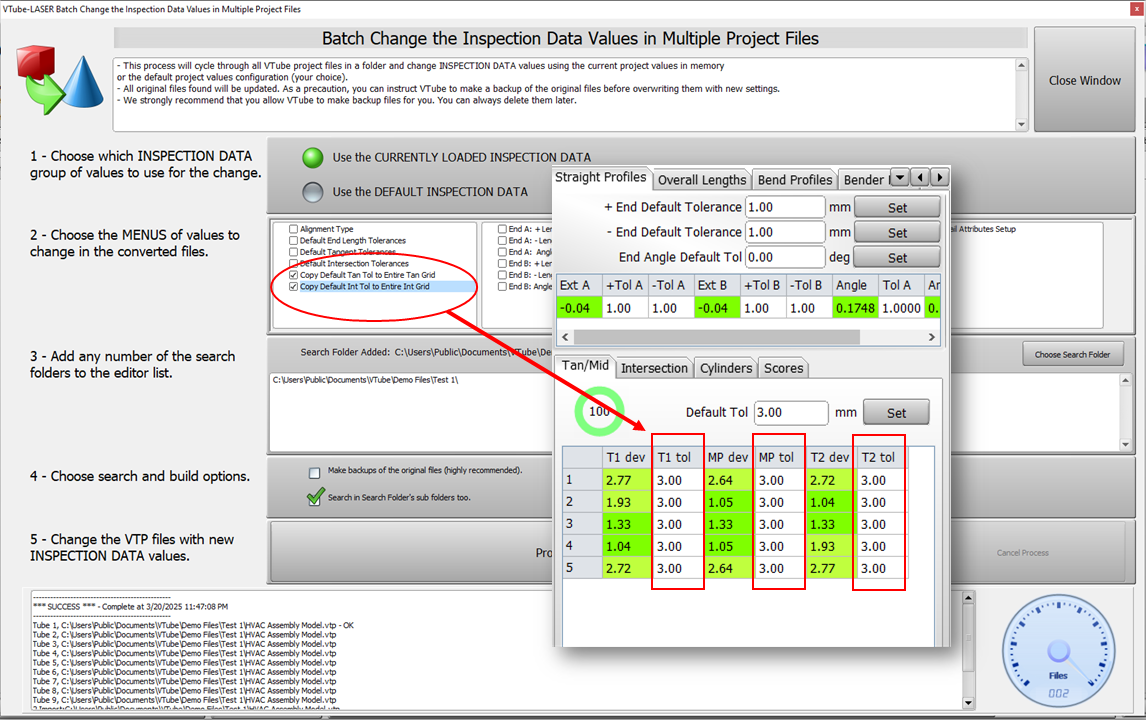1146x720 pixels.
Task: Click the info text box scroll-up arrow
Action: [x=1021, y=66]
